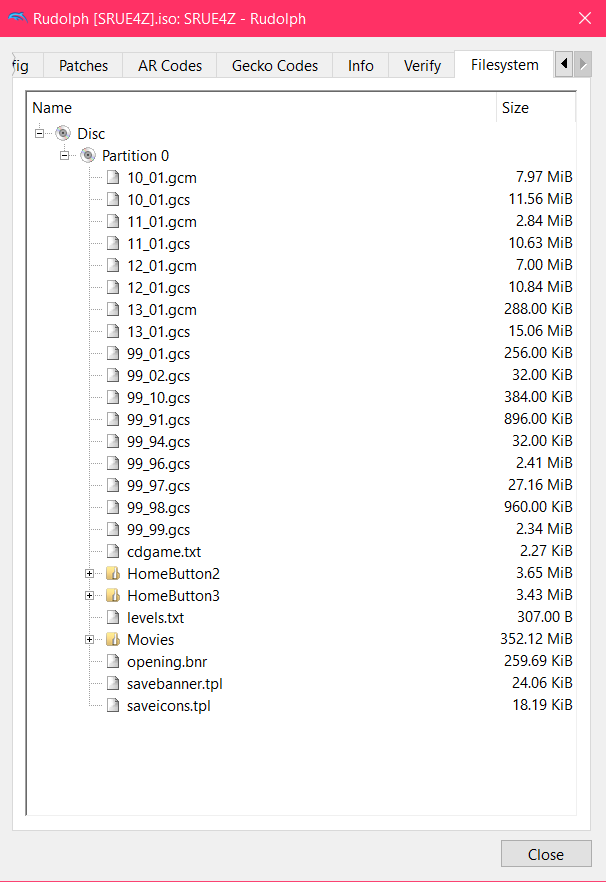This screenshot has width=606, height=882.
Task: Collapse the Disc tree node
Action: pos(39,133)
